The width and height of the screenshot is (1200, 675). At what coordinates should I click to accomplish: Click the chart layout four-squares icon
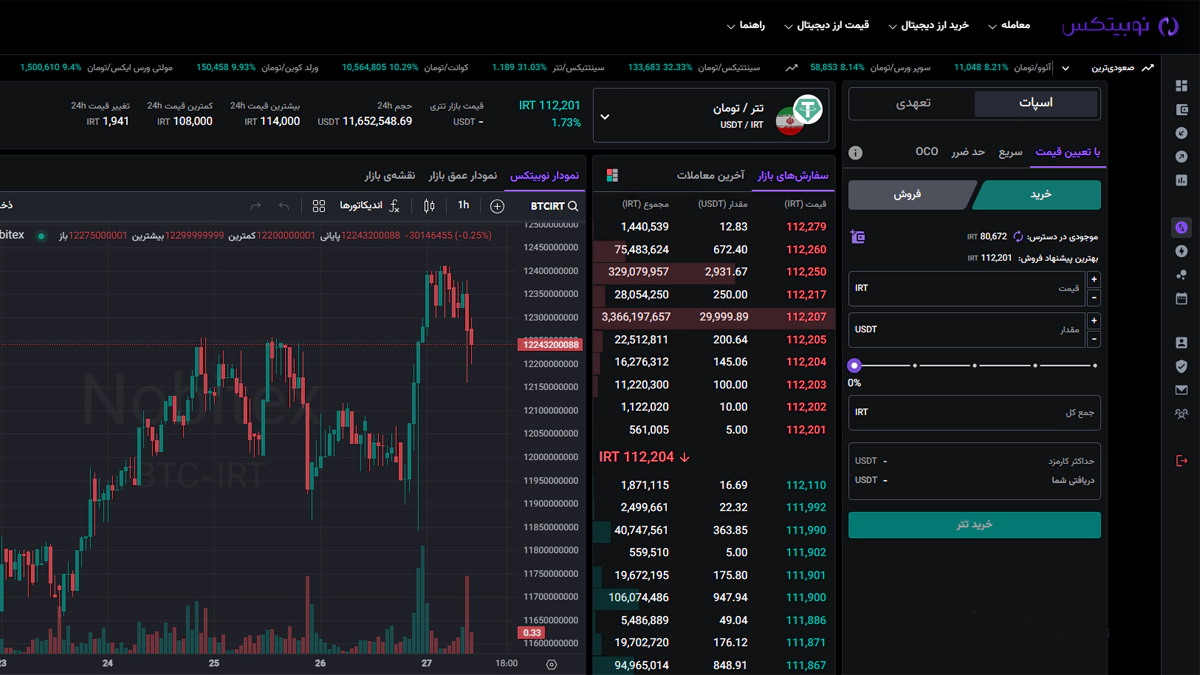319,206
